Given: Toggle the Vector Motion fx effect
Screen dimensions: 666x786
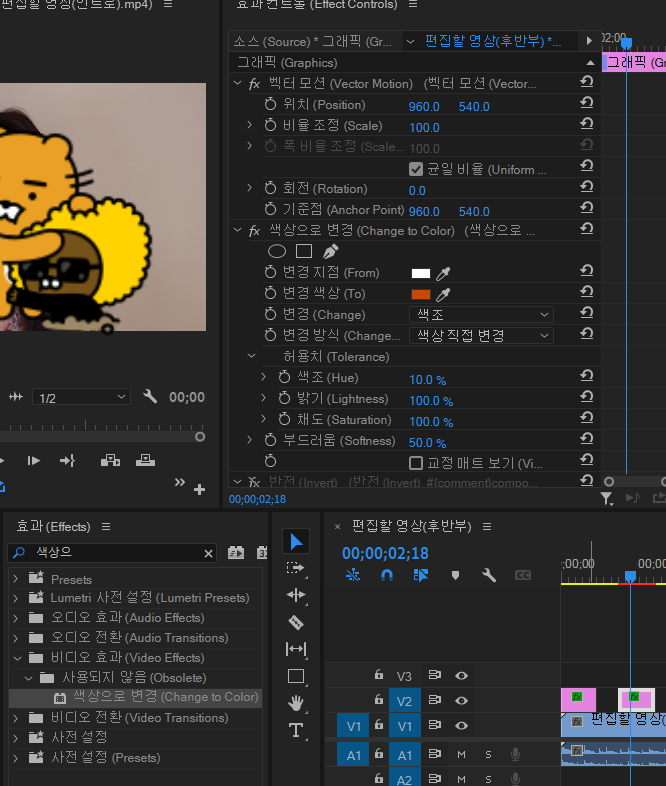Looking at the screenshot, I should coord(255,84).
